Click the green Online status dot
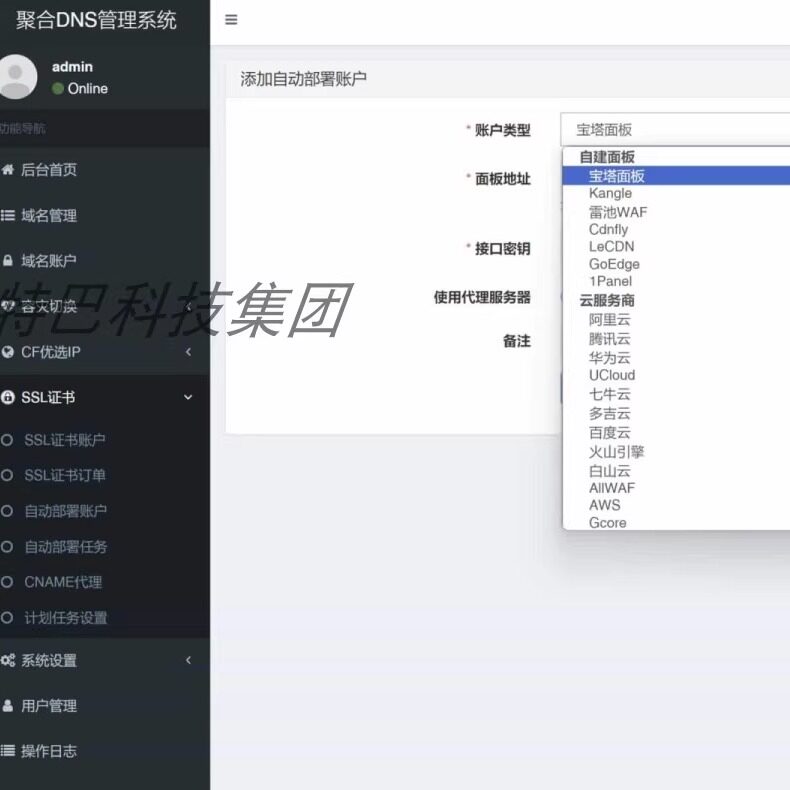This screenshot has height=790, width=790. click(x=58, y=89)
